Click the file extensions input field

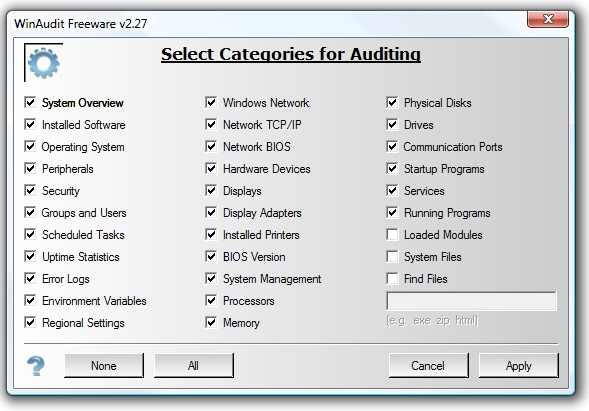tap(471, 301)
